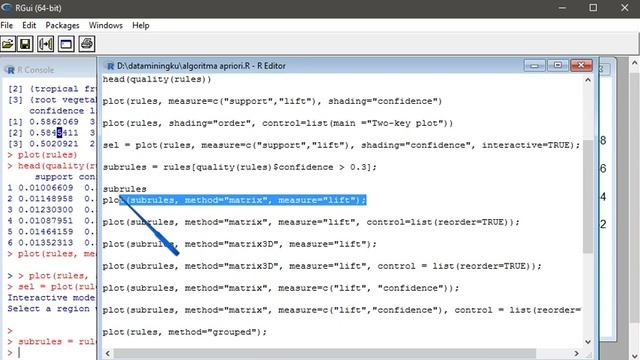The height and width of the screenshot is (360, 640).
Task: Open the File menu
Action: 7,25
